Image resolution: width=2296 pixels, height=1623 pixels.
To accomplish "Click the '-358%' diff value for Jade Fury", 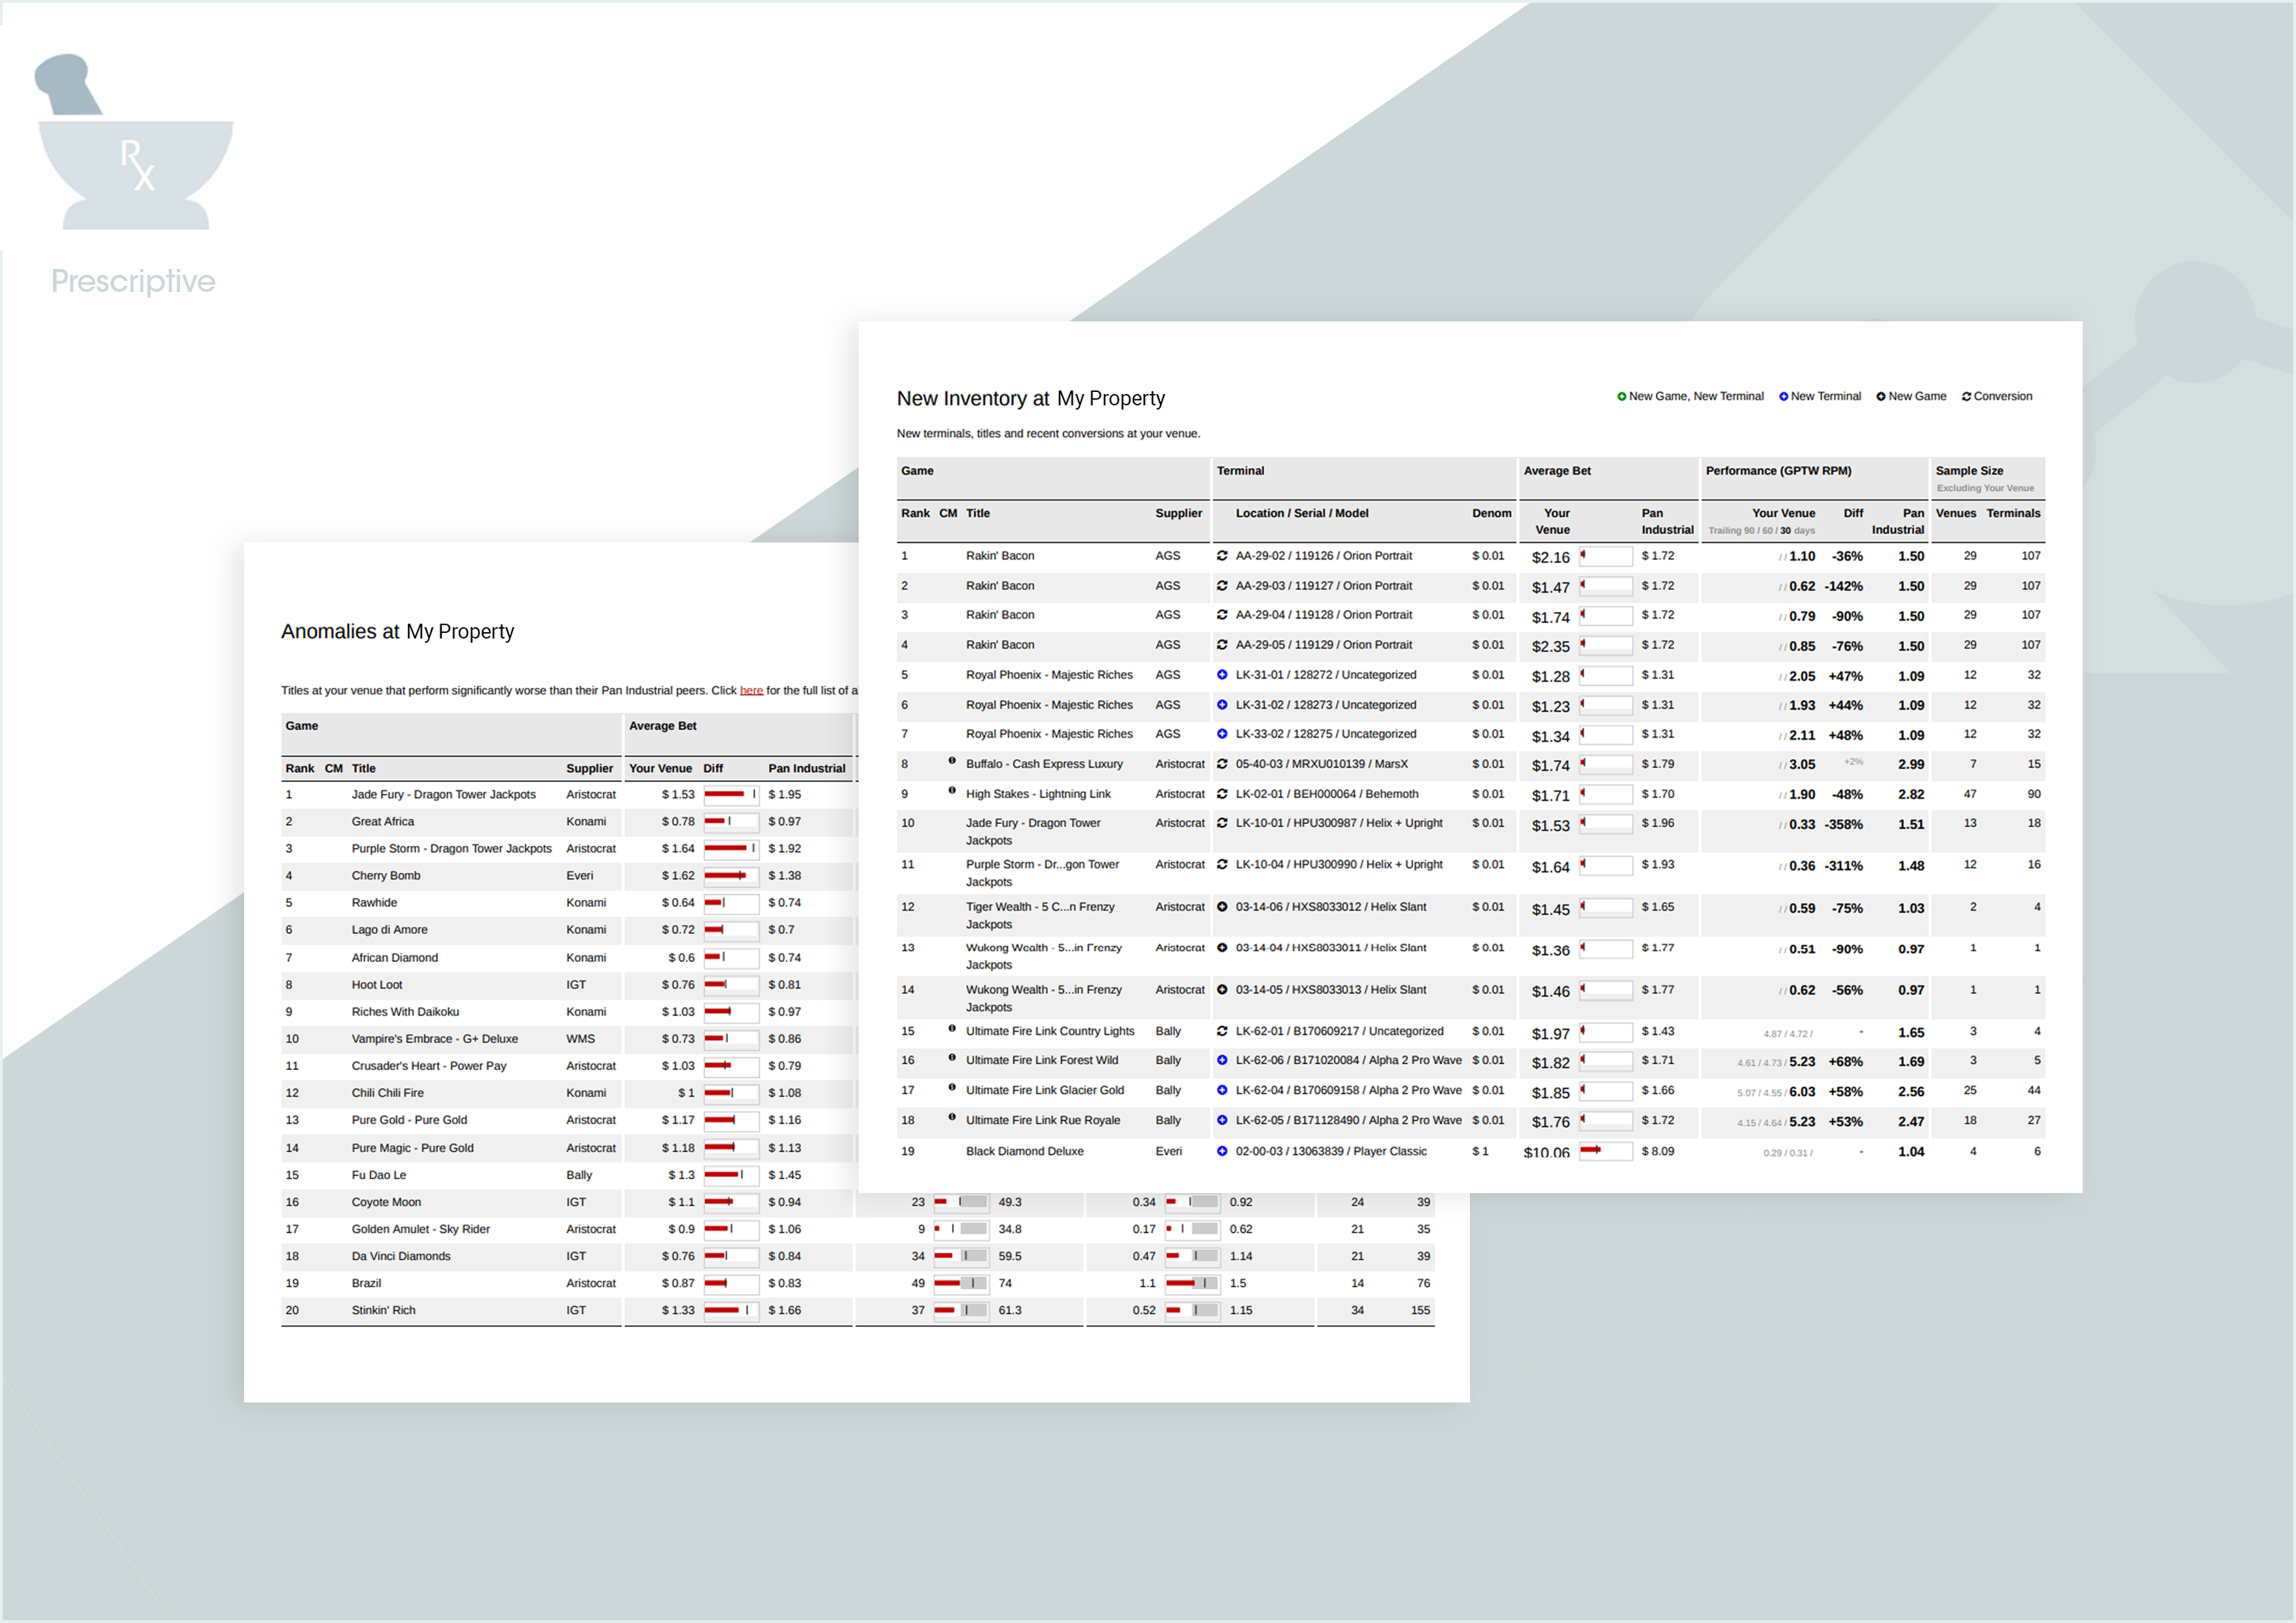I will click(x=1843, y=825).
